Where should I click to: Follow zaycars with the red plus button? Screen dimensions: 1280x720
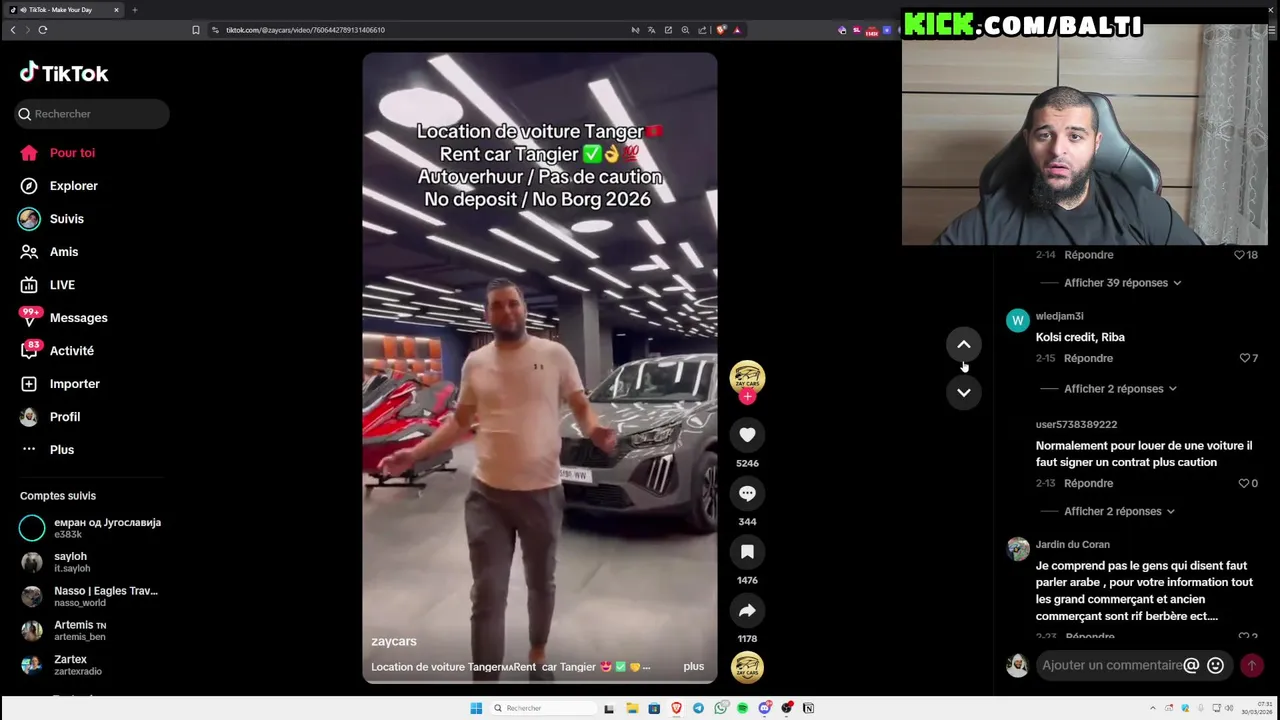pyautogui.click(x=747, y=397)
